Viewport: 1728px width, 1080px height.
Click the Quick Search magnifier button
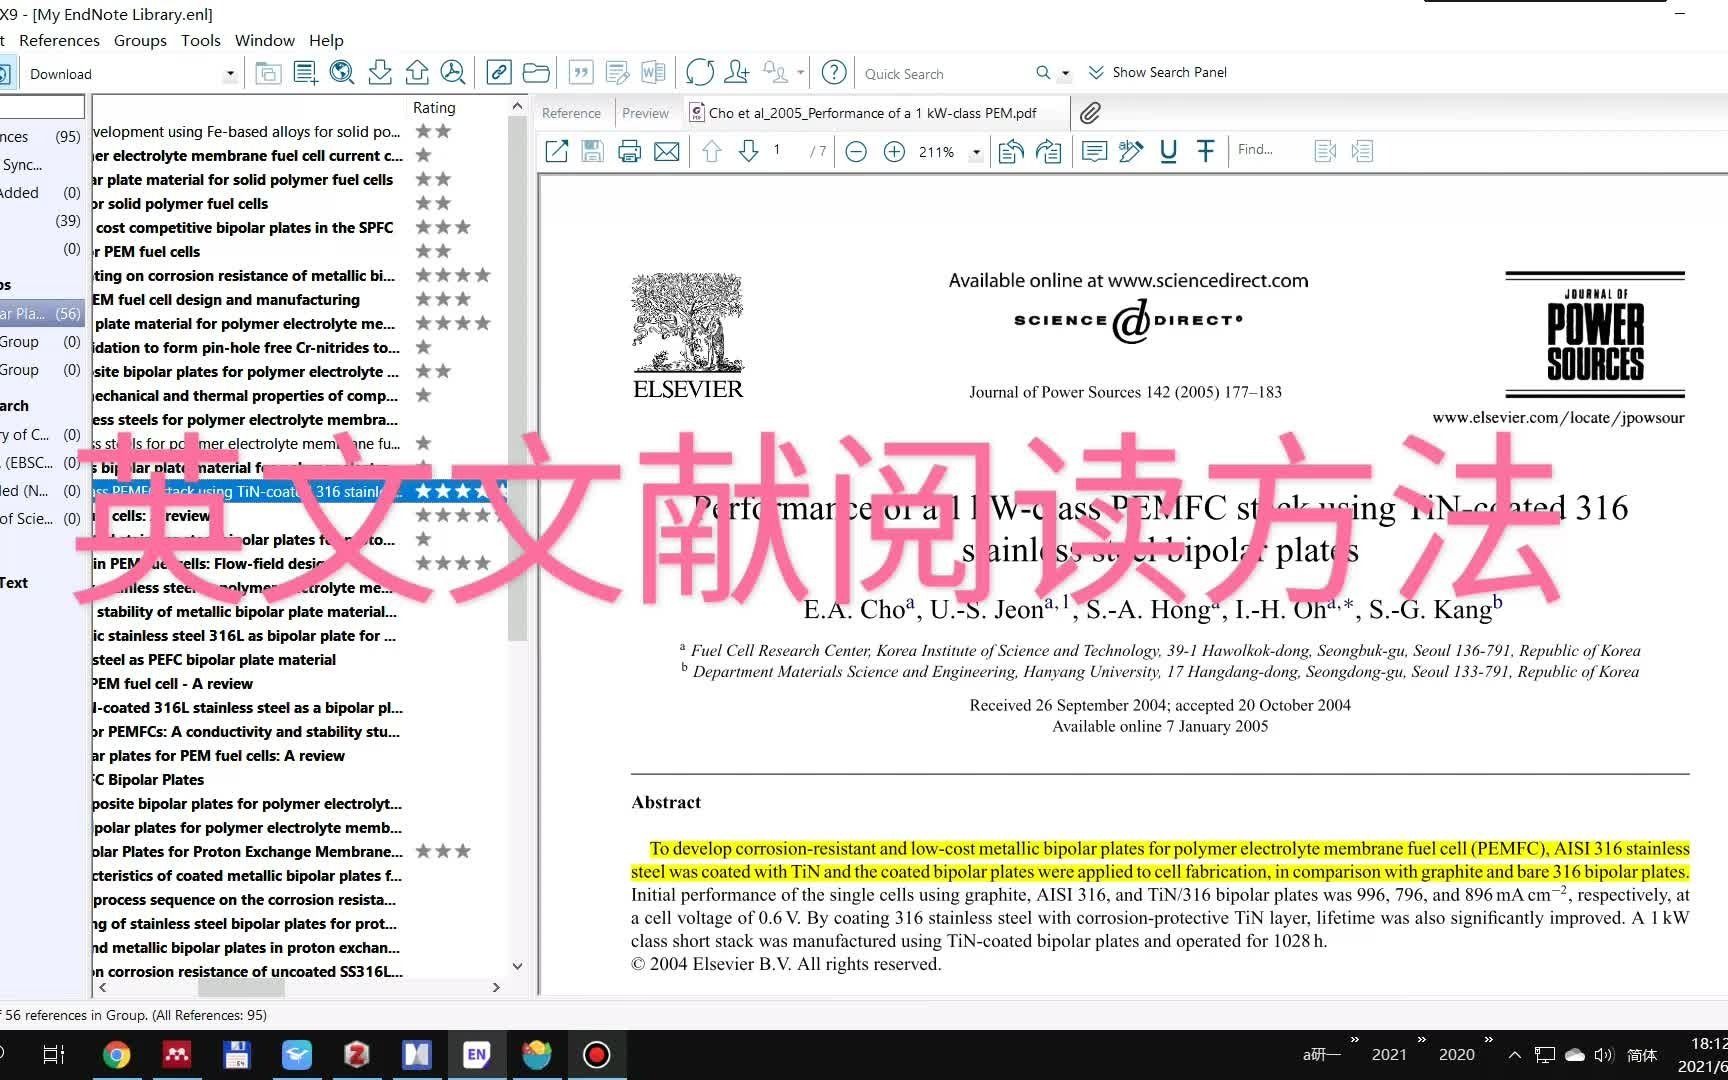pos(1043,72)
